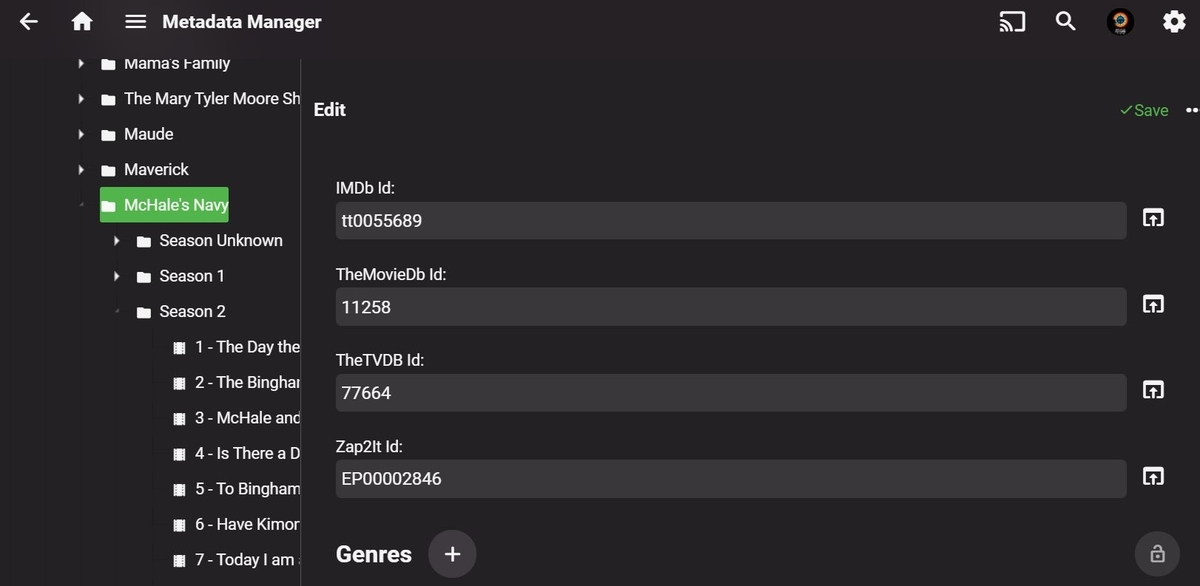Open the settings gear icon
The width and height of the screenshot is (1200, 586).
[1173, 20]
